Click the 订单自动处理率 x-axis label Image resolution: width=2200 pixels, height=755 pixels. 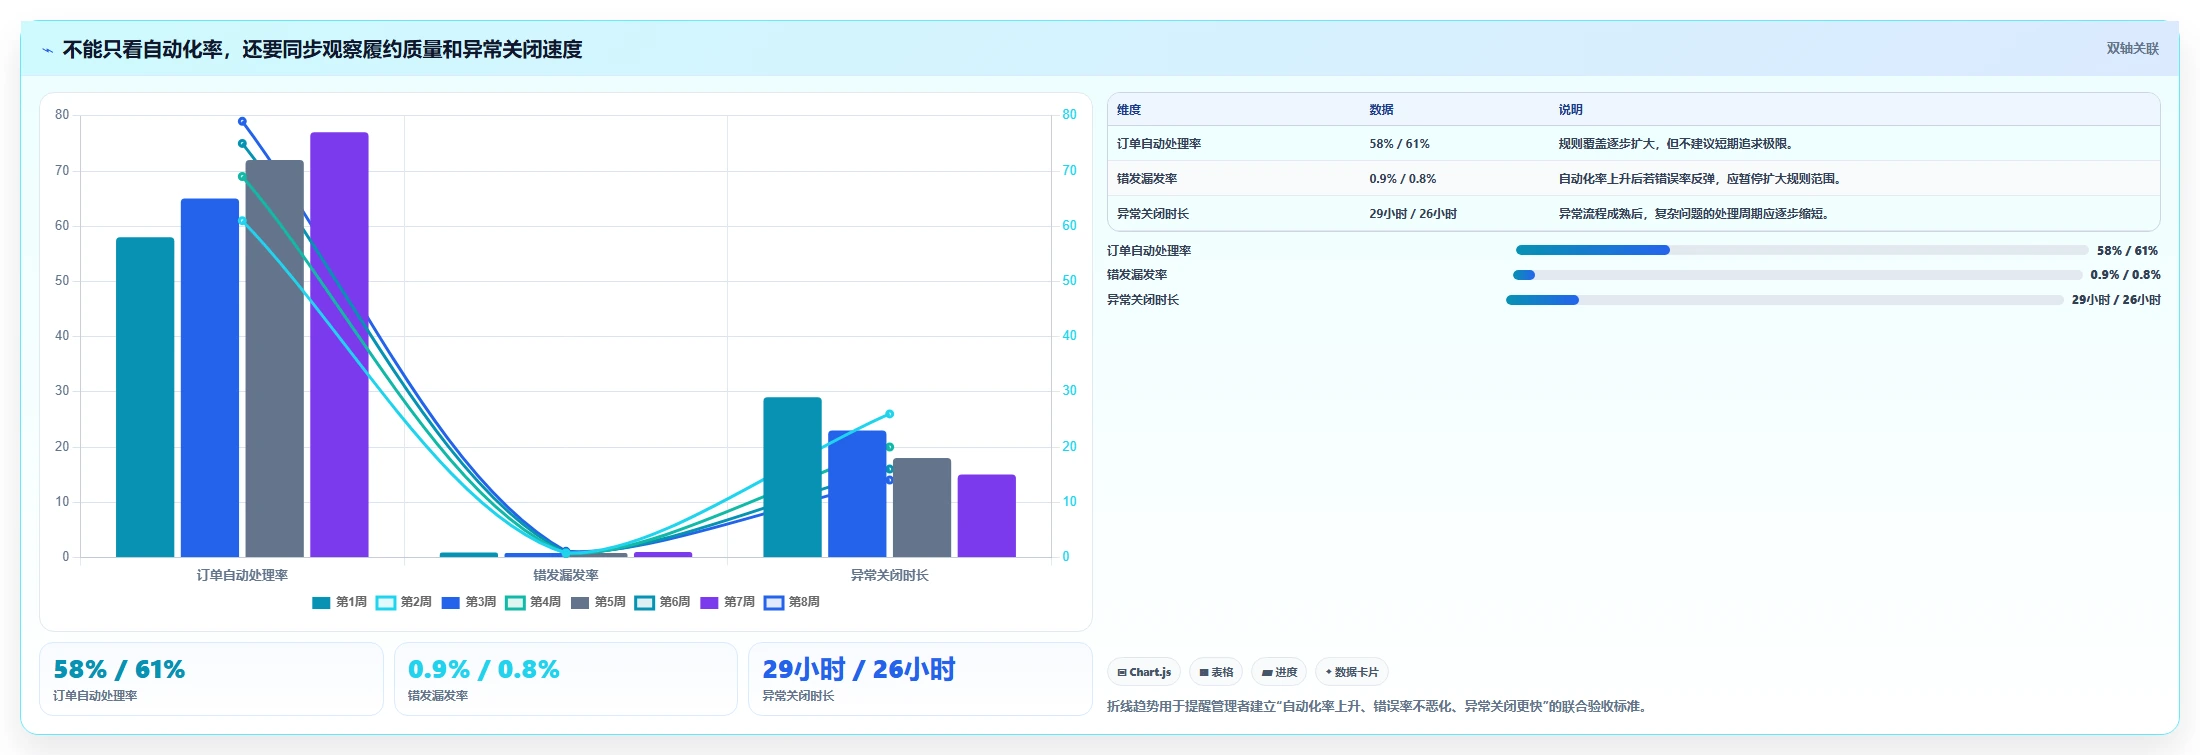[x=242, y=575]
